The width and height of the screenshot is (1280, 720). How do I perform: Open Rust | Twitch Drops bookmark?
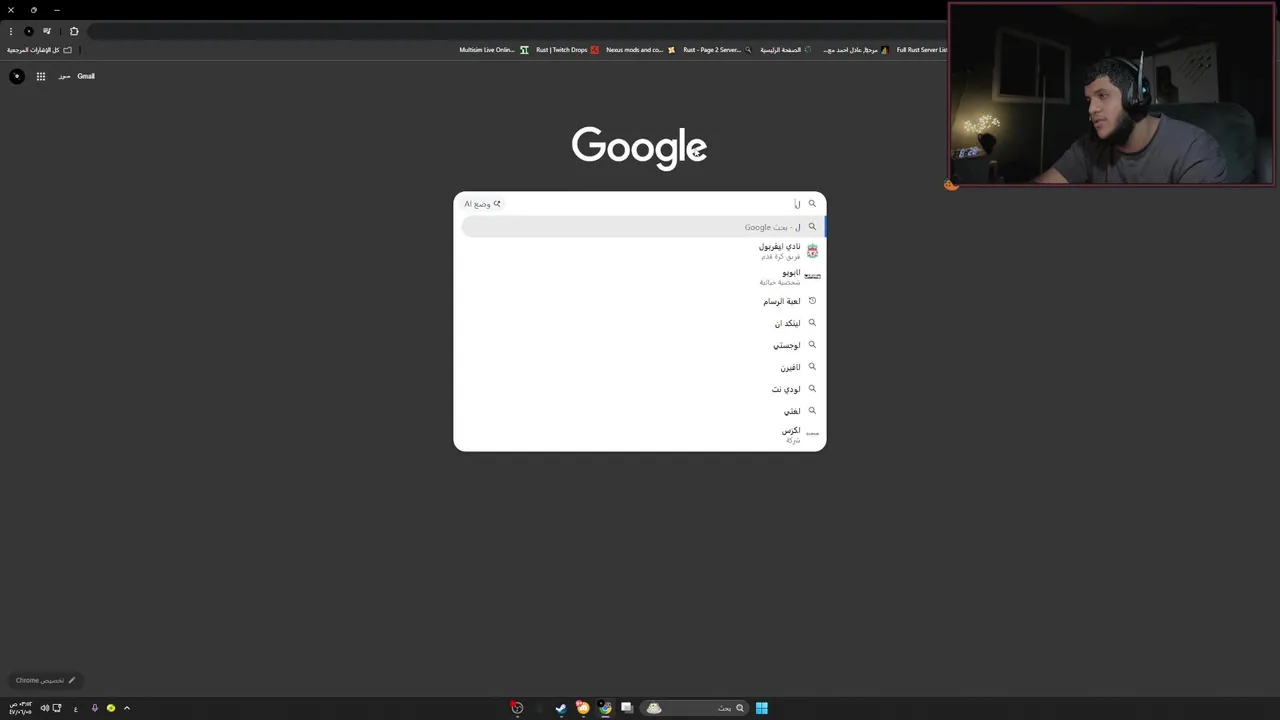pos(567,50)
